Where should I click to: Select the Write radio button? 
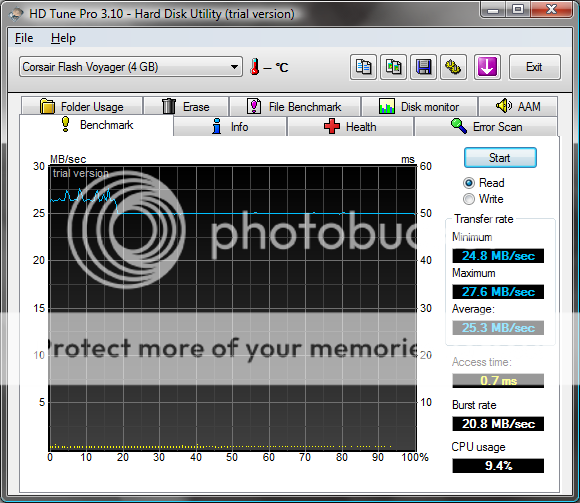483,199
